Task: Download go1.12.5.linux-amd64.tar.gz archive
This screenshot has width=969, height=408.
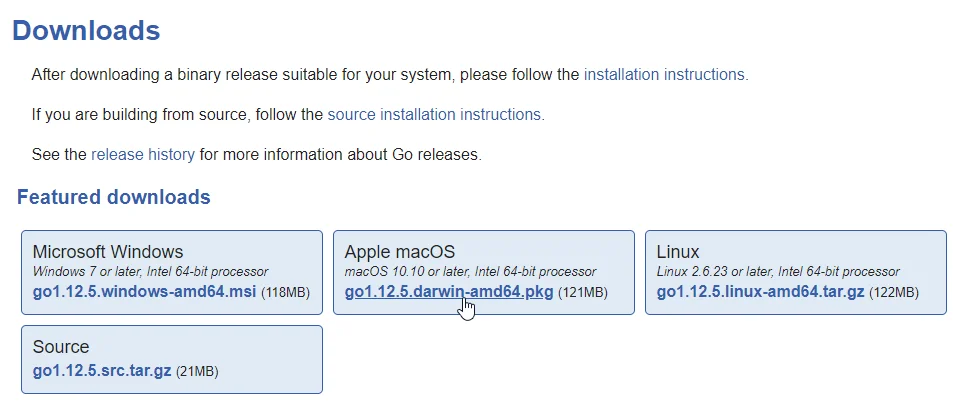Action: (x=760, y=292)
